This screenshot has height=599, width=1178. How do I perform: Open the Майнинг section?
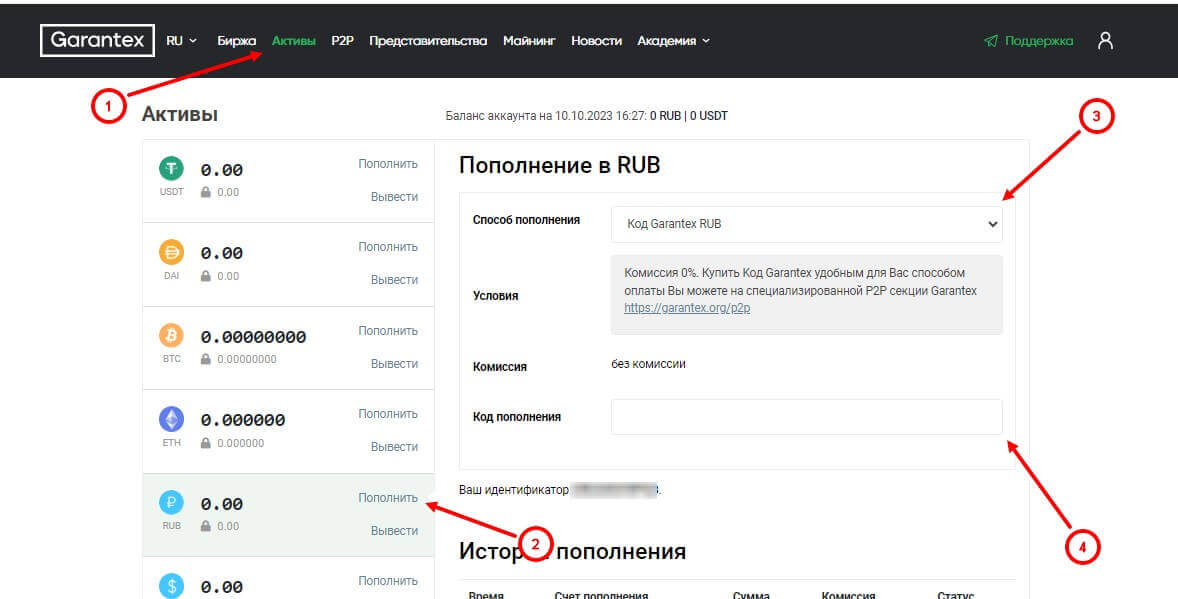(529, 41)
